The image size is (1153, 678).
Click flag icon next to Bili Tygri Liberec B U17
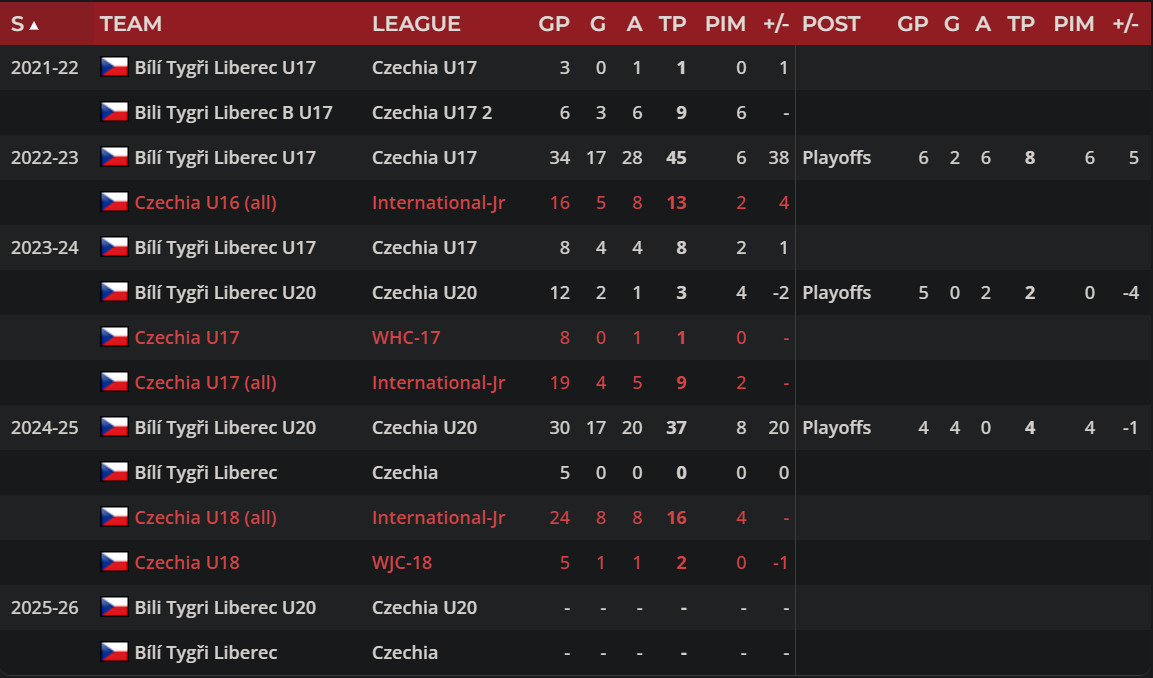point(114,112)
